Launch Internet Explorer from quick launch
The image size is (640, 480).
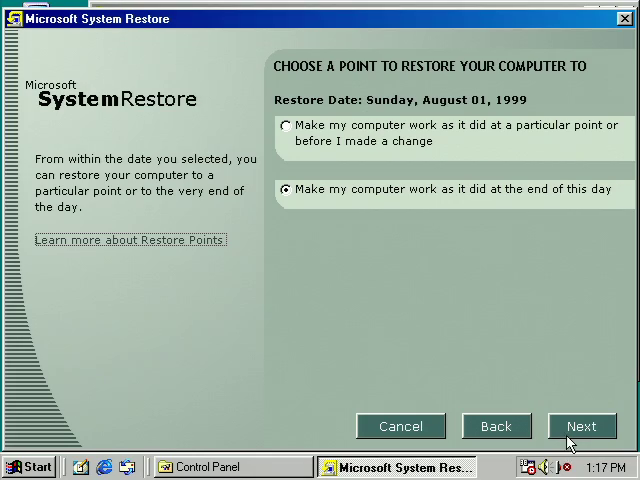tap(104, 467)
